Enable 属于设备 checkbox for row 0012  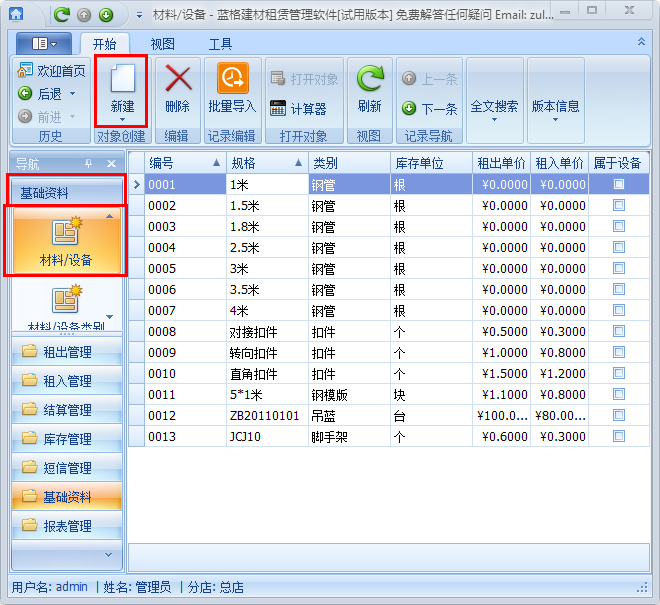tap(619, 415)
